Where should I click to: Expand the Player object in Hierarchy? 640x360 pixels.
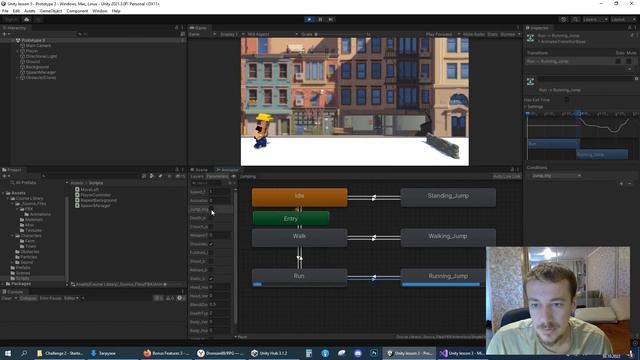point(17,51)
